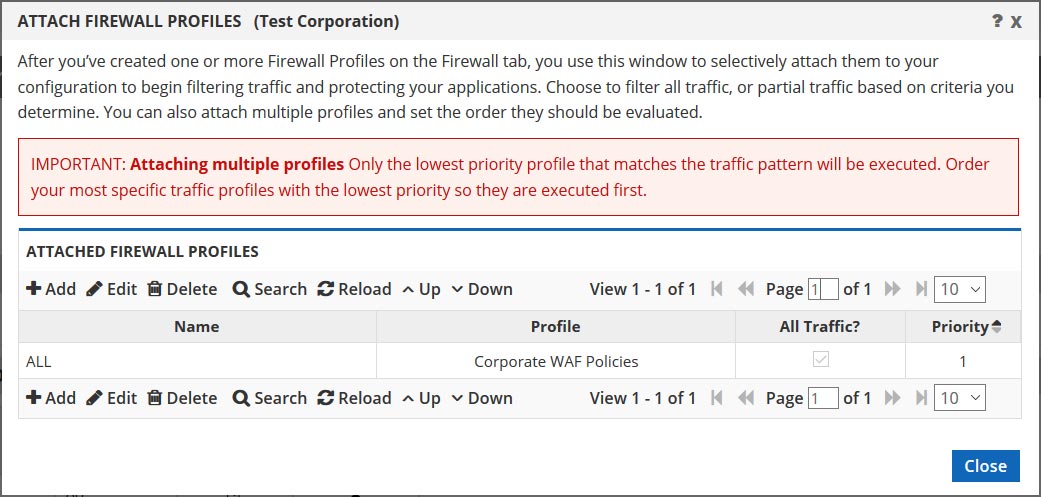Click the Profile column header
Screen dimensions: 1041x497
pyautogui.click(x=556, y=326)
